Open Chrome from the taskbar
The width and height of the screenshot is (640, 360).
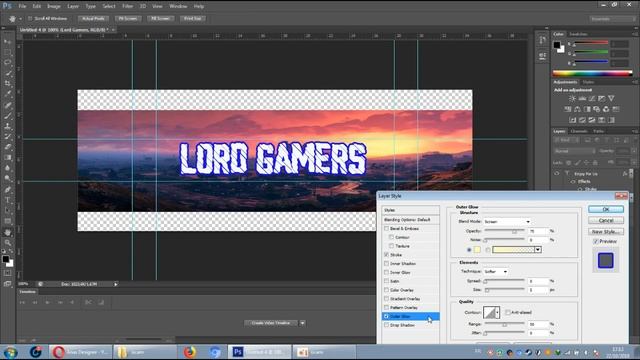pyautogui.click(x=215, y=352)
